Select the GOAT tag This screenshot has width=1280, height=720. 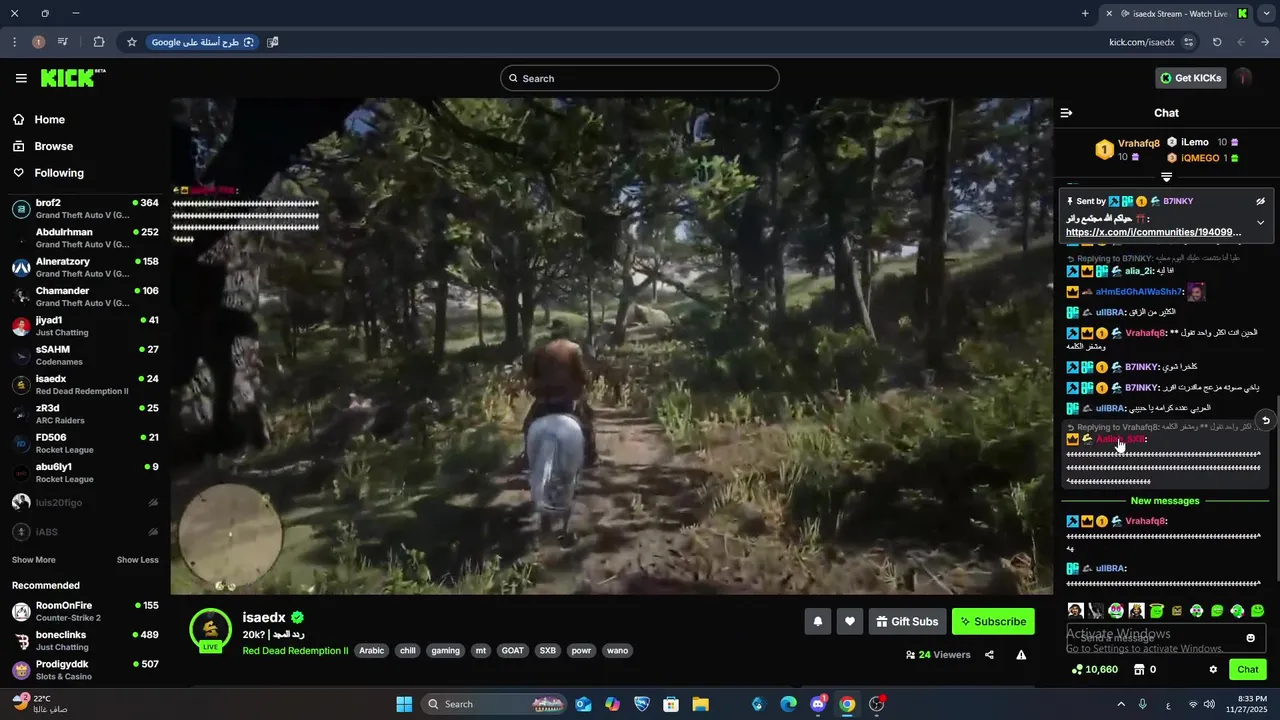513,651
